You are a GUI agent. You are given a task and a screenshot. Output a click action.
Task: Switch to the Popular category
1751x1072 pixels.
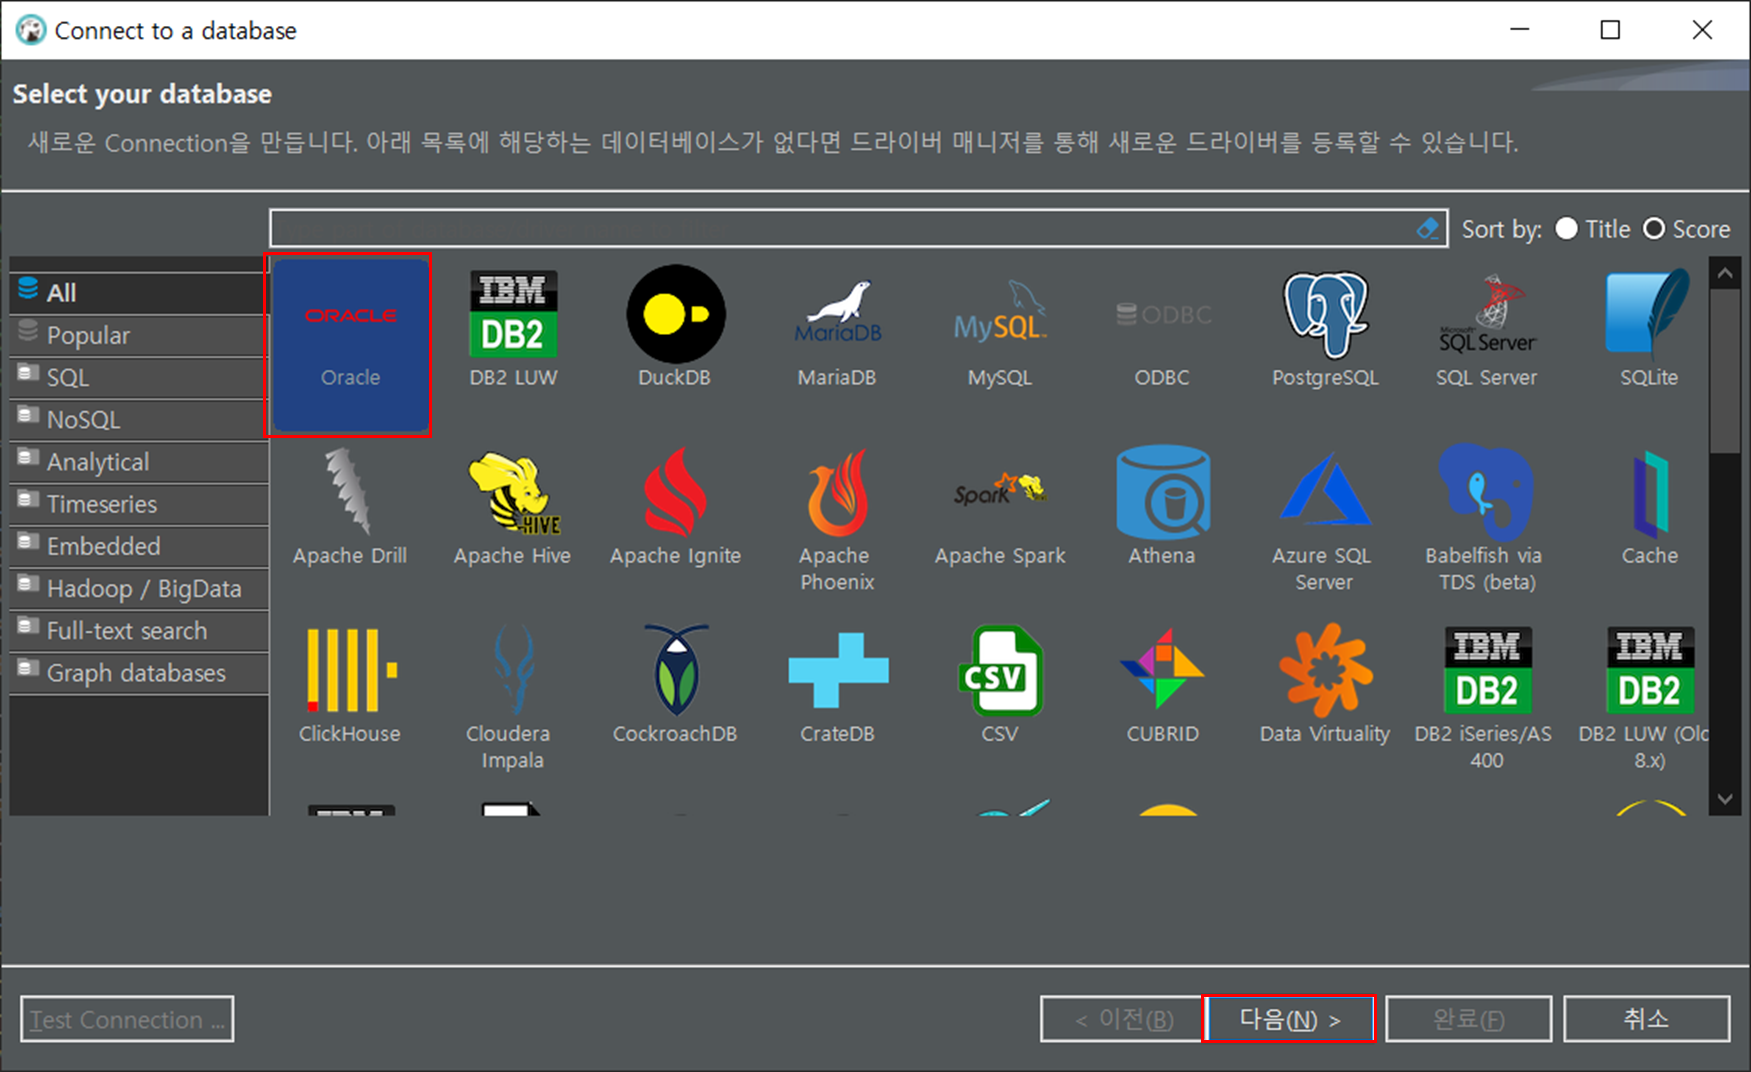139,335
